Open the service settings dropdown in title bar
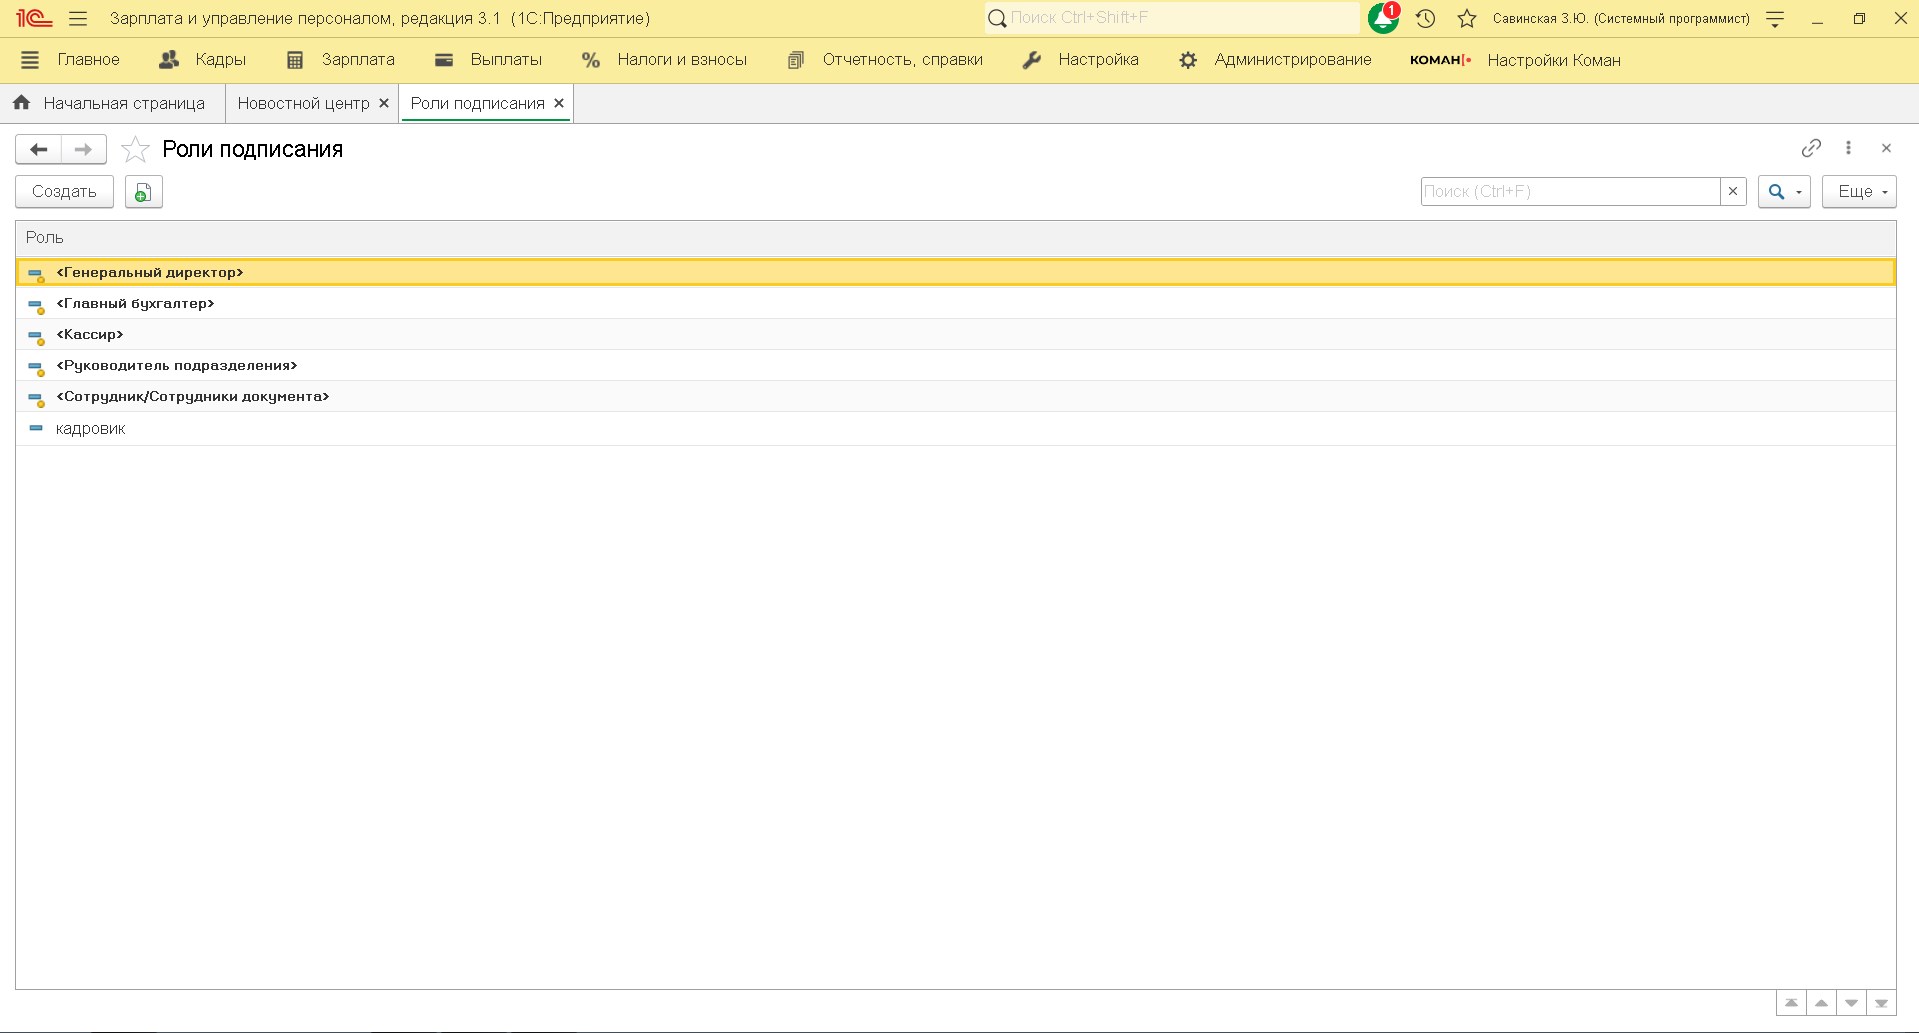 pyautogui.click(x=1775, y=18)
